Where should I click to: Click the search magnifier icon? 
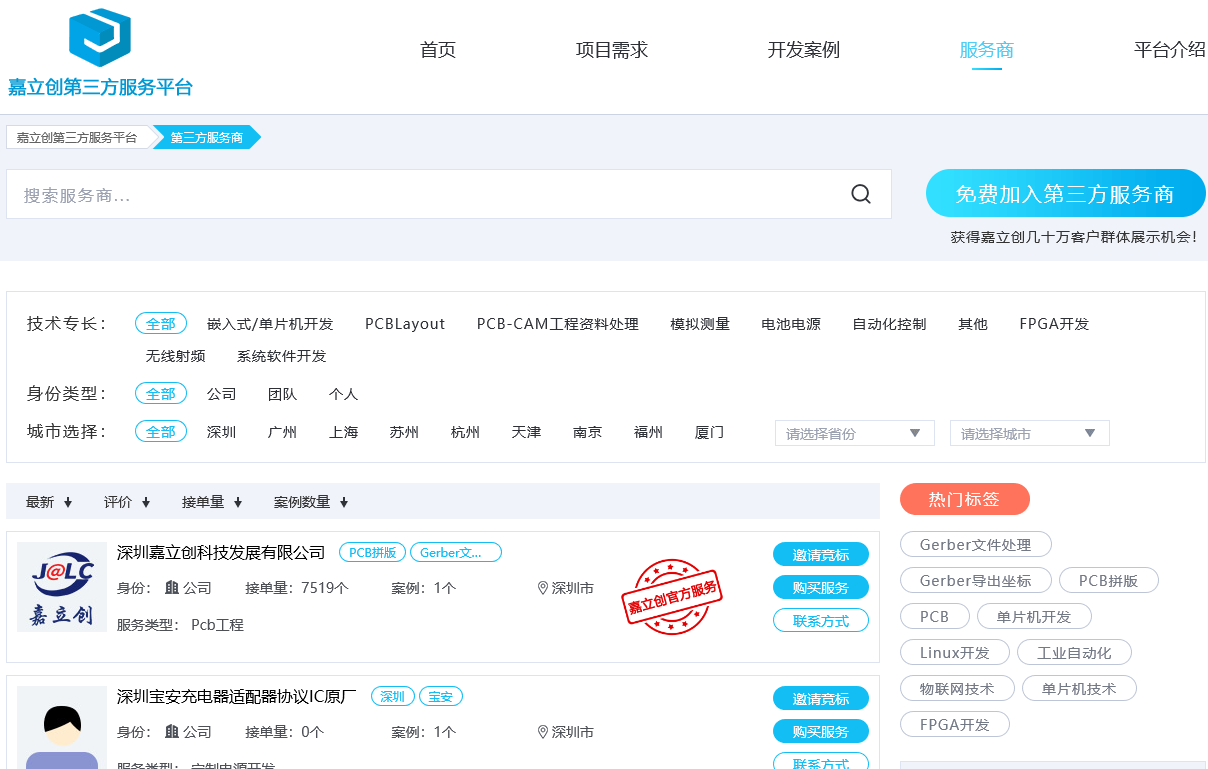click(861, 194)
